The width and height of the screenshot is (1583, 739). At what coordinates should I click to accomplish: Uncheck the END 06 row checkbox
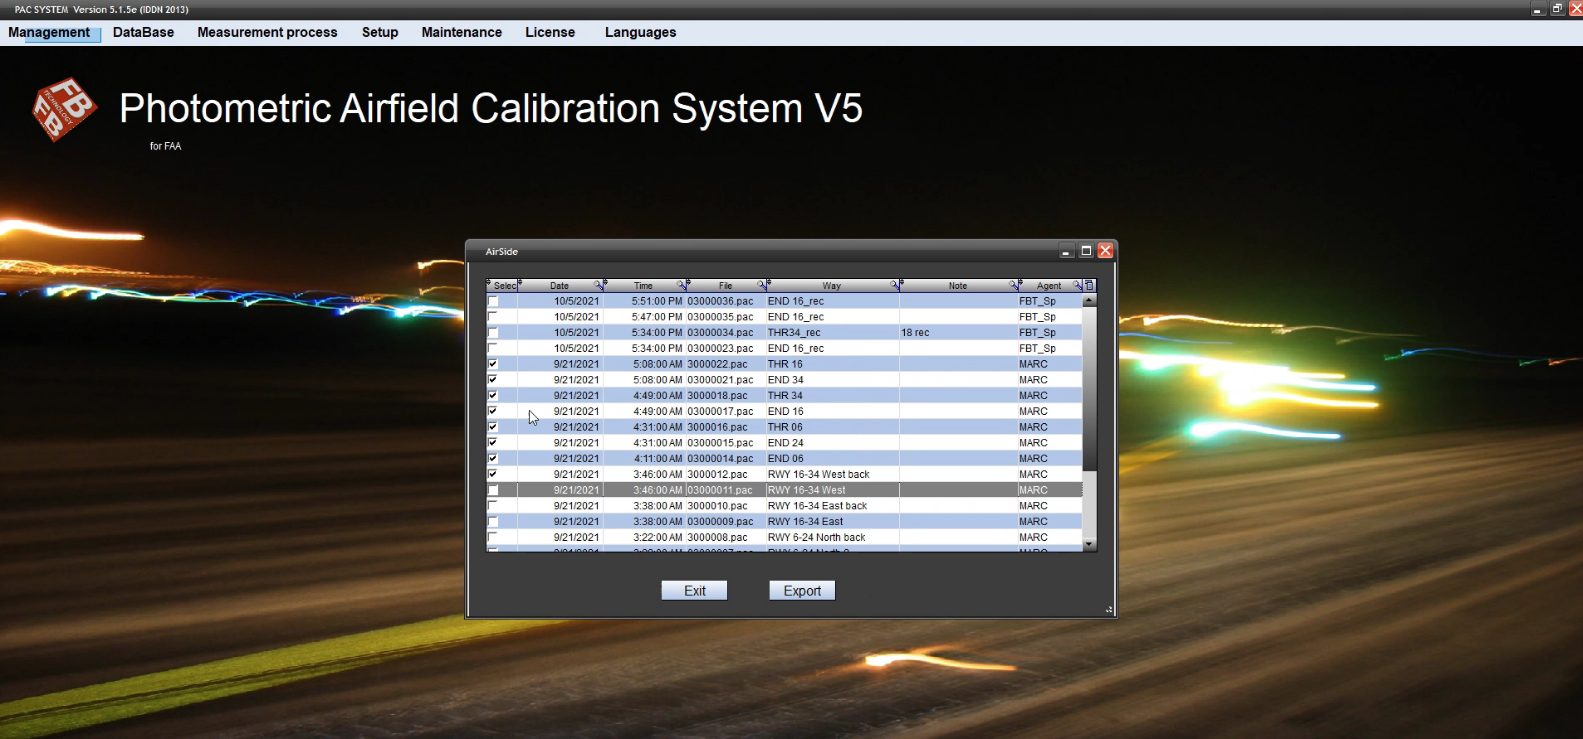(x=493, y=459)
